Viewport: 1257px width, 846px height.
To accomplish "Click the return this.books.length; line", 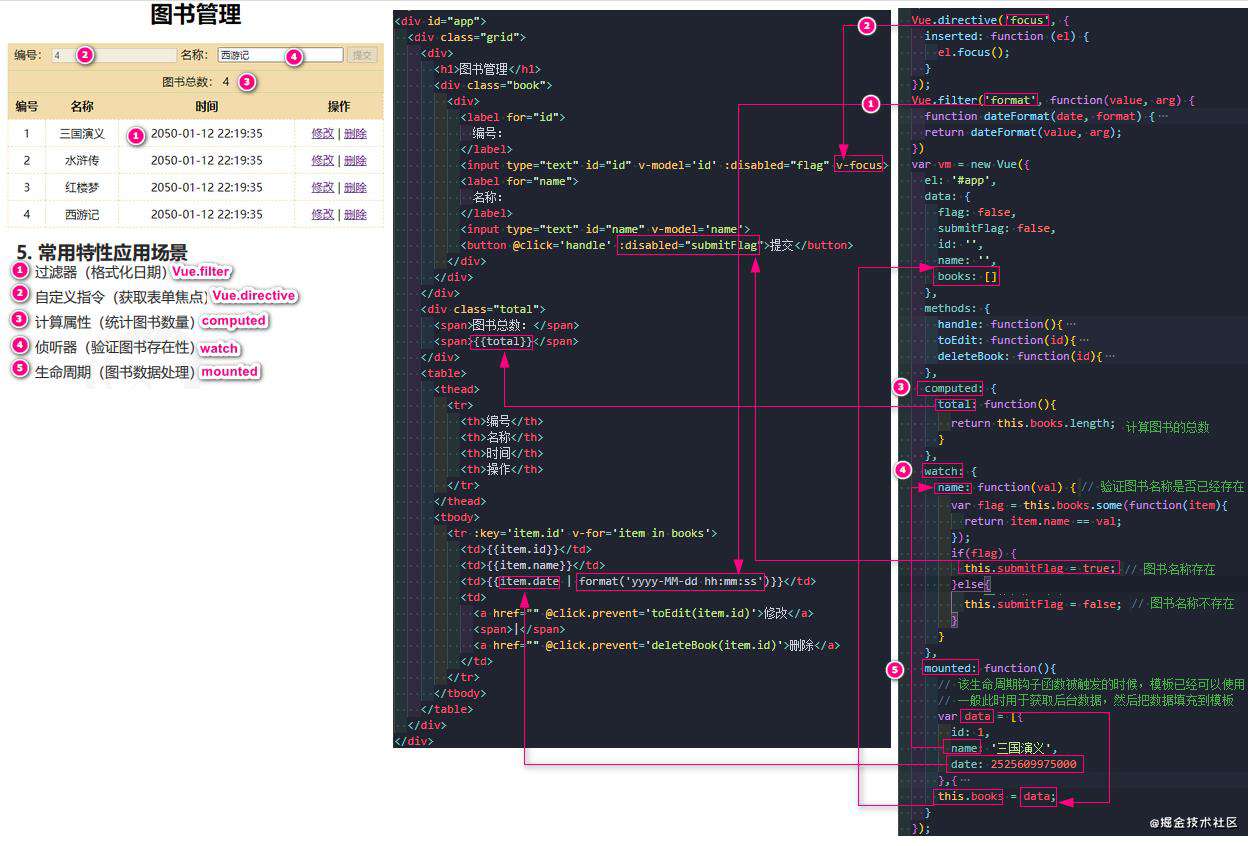I will coord(1033,423).
